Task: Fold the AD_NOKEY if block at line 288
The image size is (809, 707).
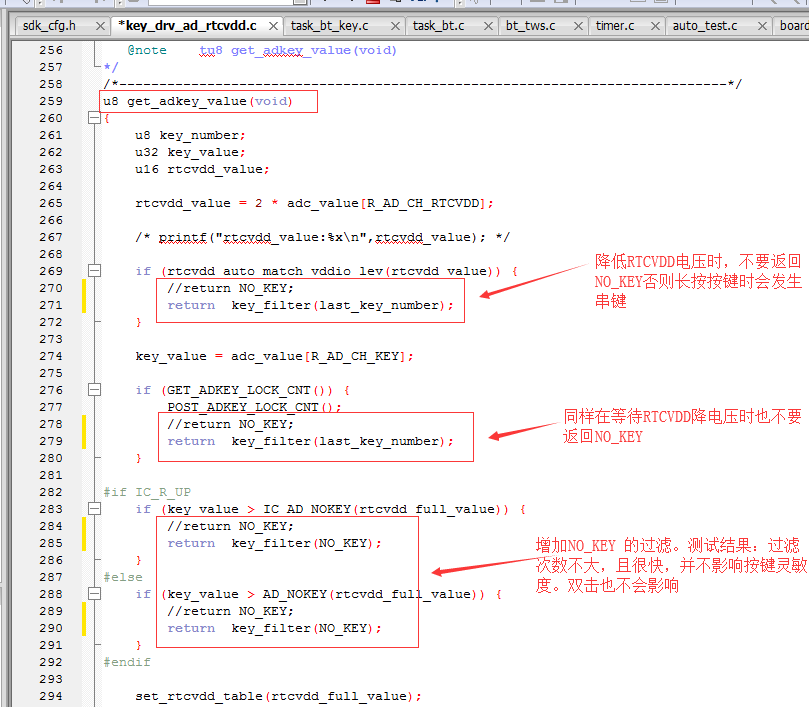Action: pos(94,594)
